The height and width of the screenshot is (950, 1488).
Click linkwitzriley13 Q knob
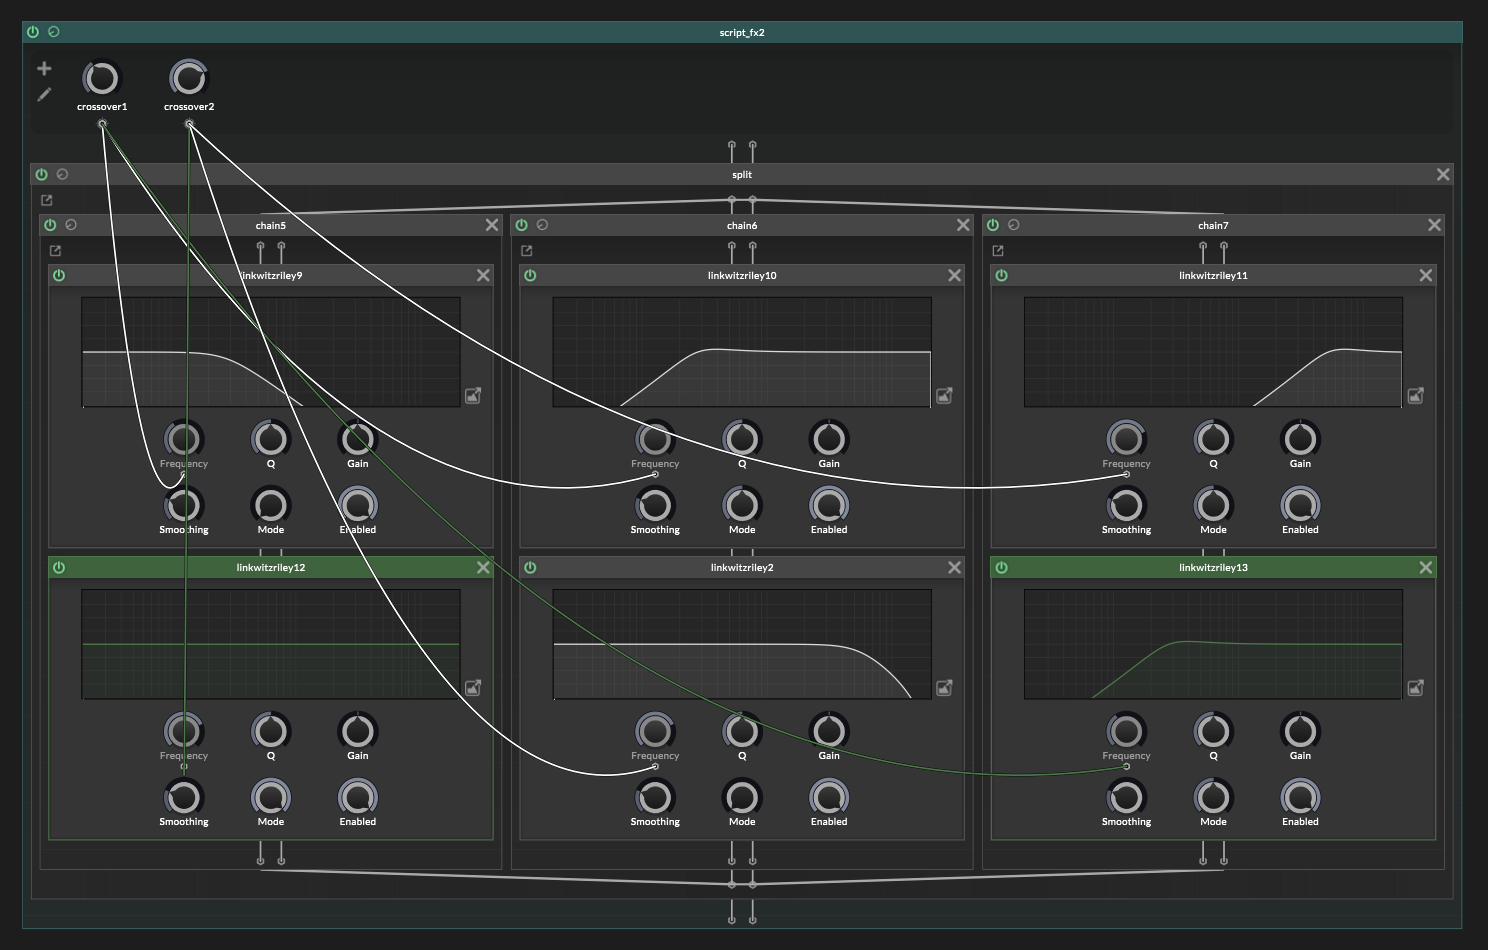[x=1213, y=731]
